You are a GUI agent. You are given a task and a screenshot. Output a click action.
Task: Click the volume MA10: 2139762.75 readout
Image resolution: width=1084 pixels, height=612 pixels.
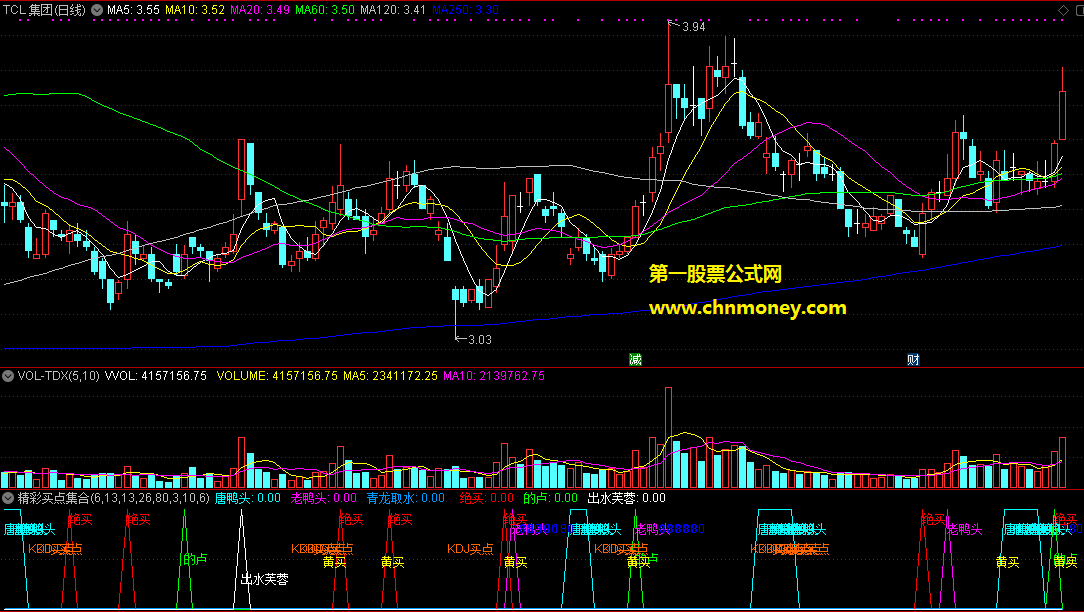(494, 376)
